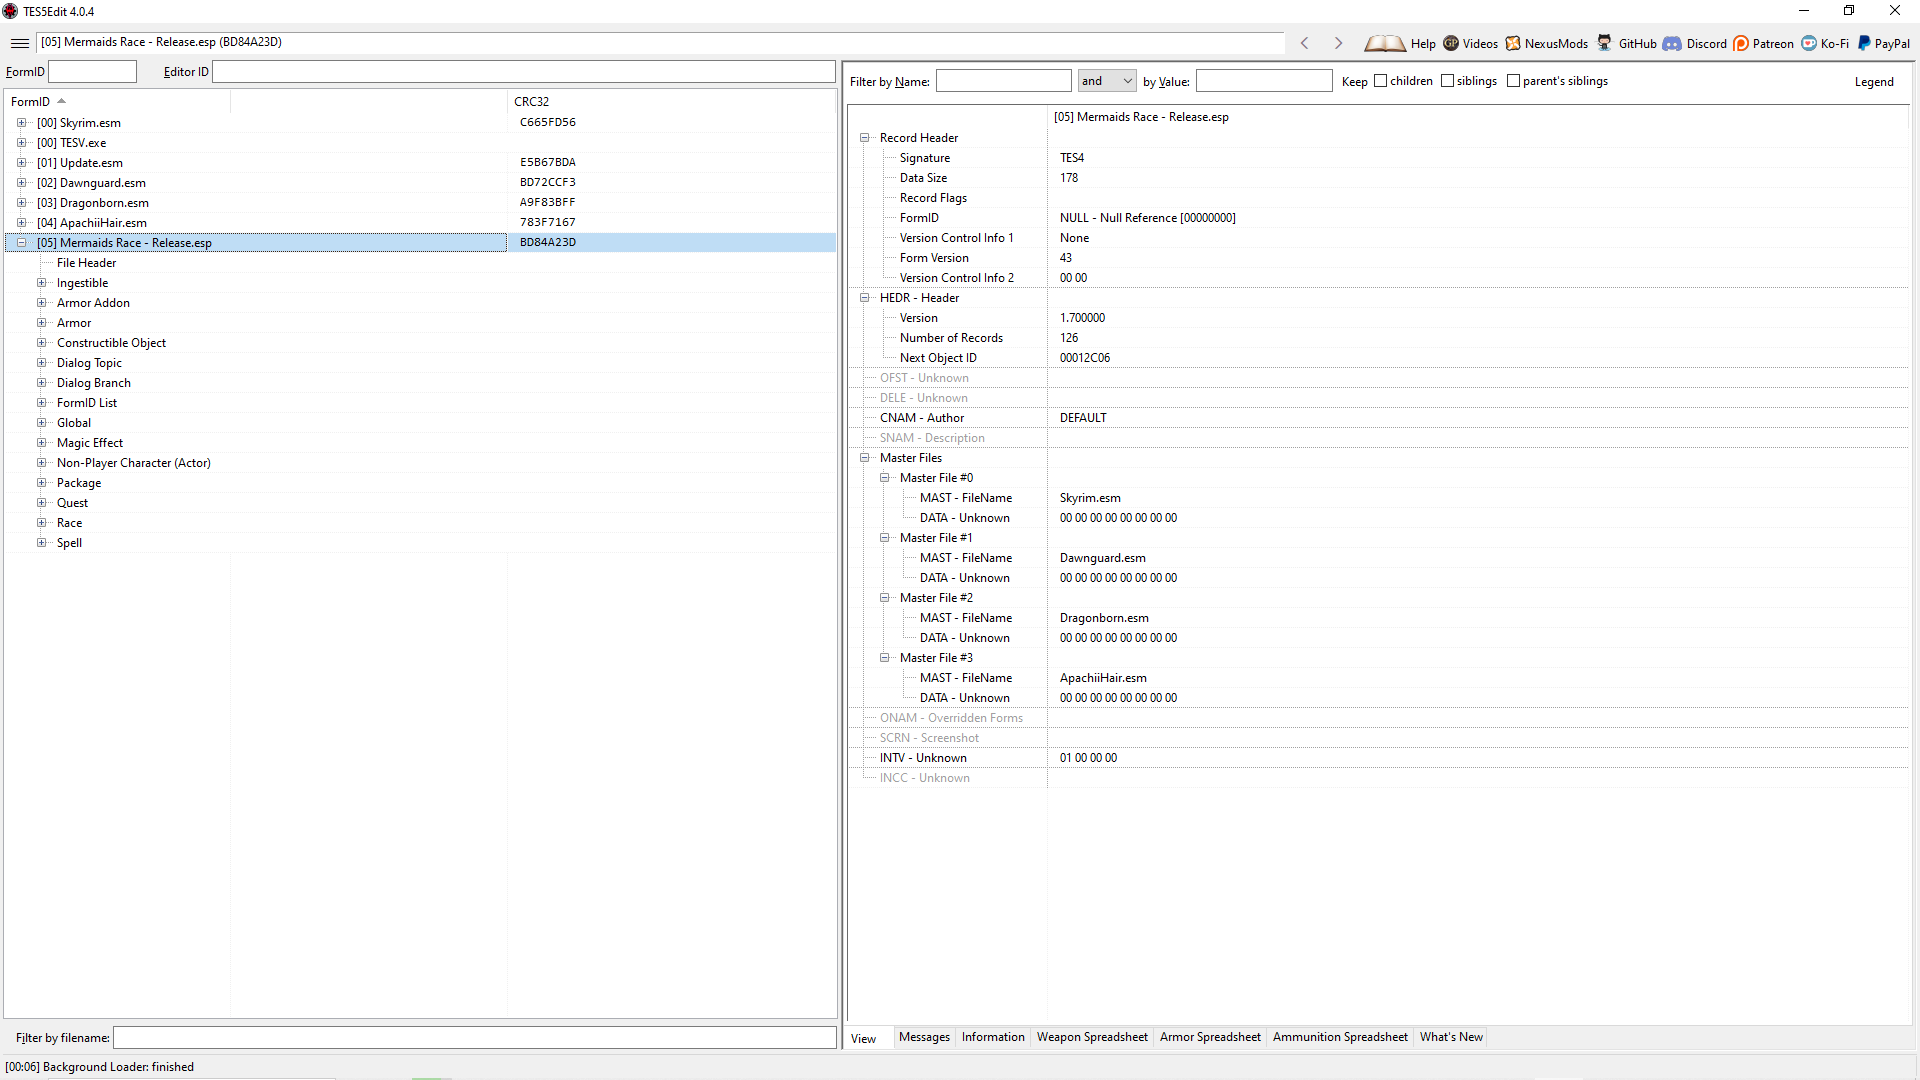Viewport: 1920px width, 1080px height.
Task: Collapse the Record Header section
Action: (865, 138)
